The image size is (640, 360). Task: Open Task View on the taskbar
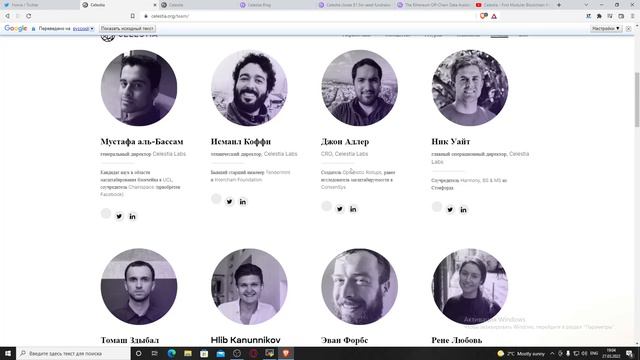155,353
